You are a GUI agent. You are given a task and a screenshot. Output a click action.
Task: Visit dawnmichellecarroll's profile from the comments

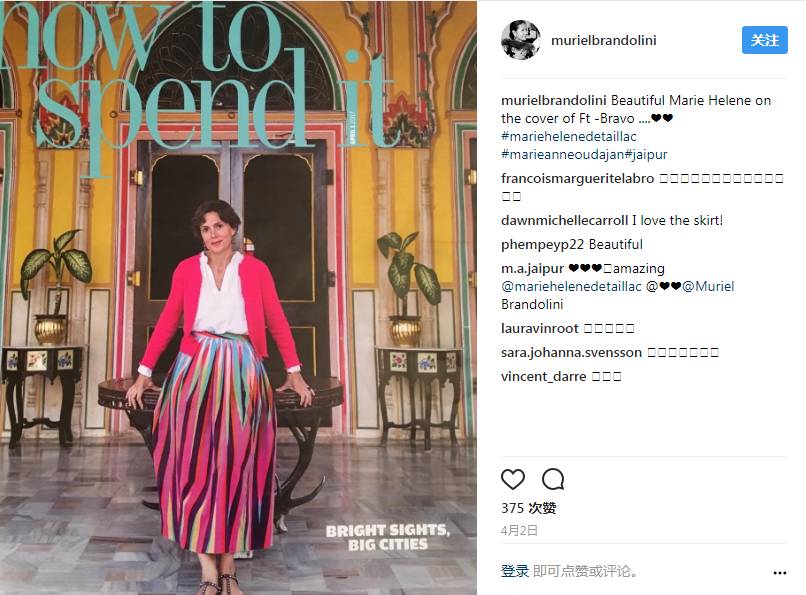coord(564,220)
